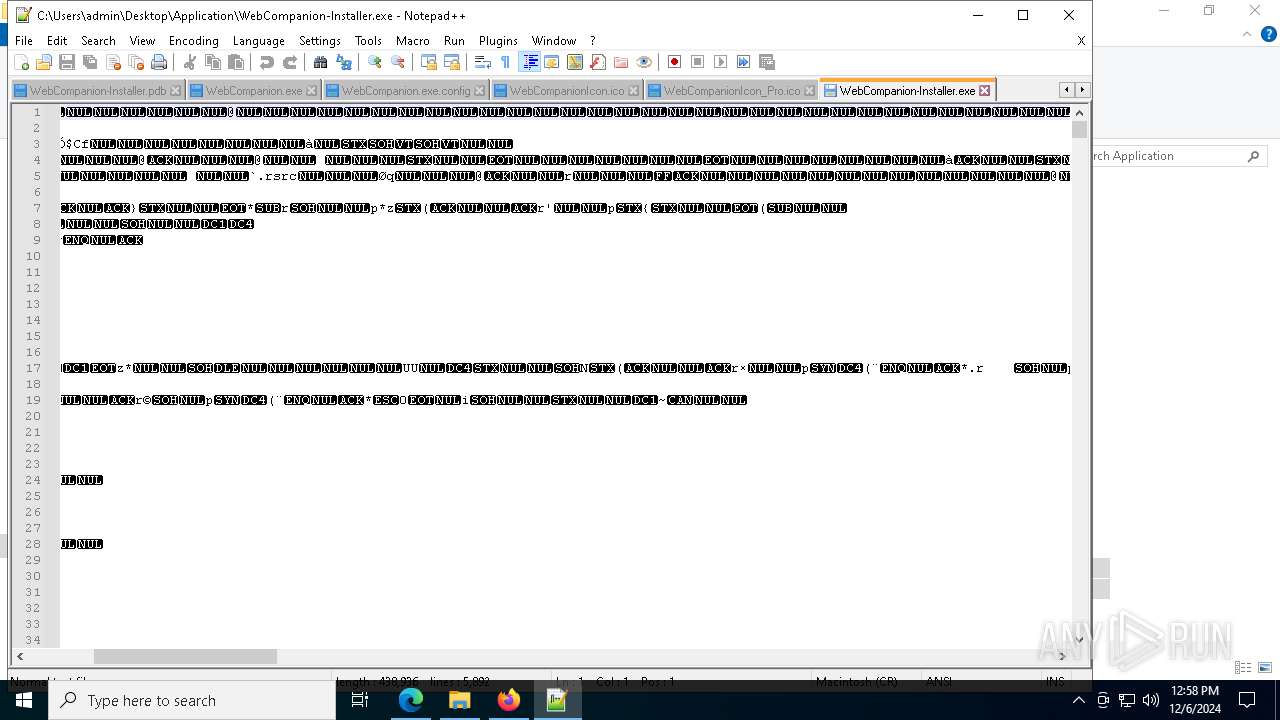The image size is (1280, 720).
Task: Print the current document
Action: (159, 62)
